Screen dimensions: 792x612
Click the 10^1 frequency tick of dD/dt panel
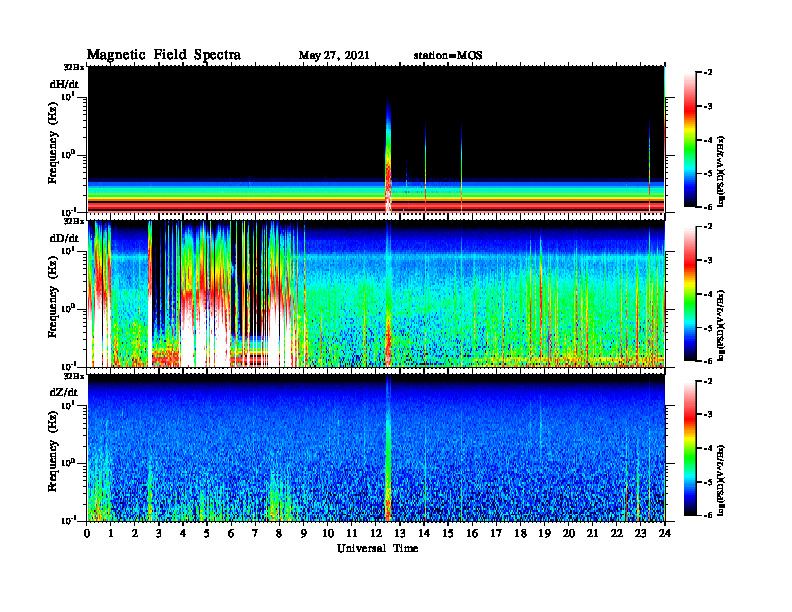coord(68,251)
